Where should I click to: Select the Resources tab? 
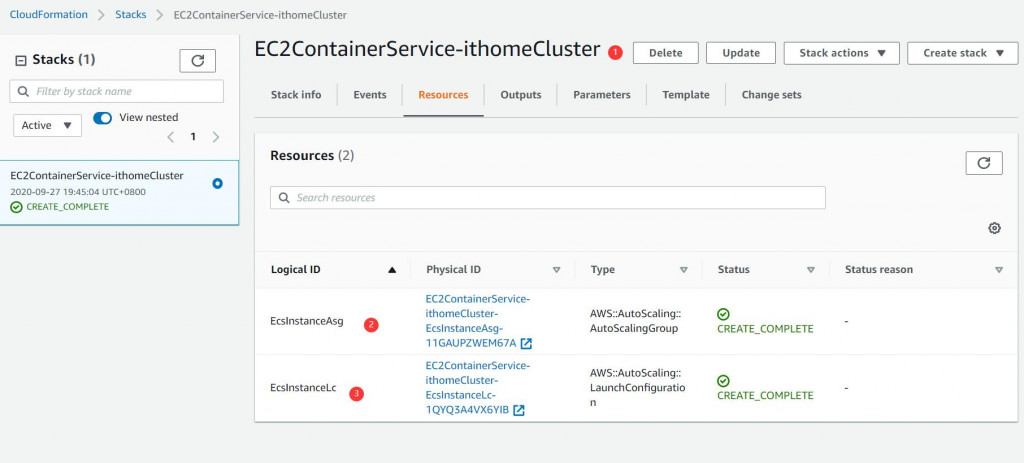click(443, 95)
